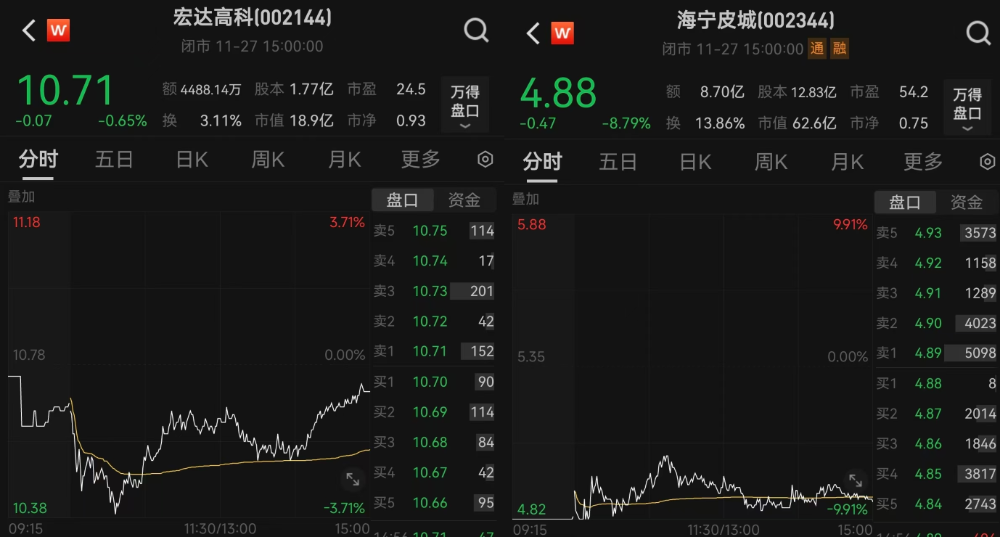
Task: Switch 宏达高科 chart to 日K
Action: [192, 159]
